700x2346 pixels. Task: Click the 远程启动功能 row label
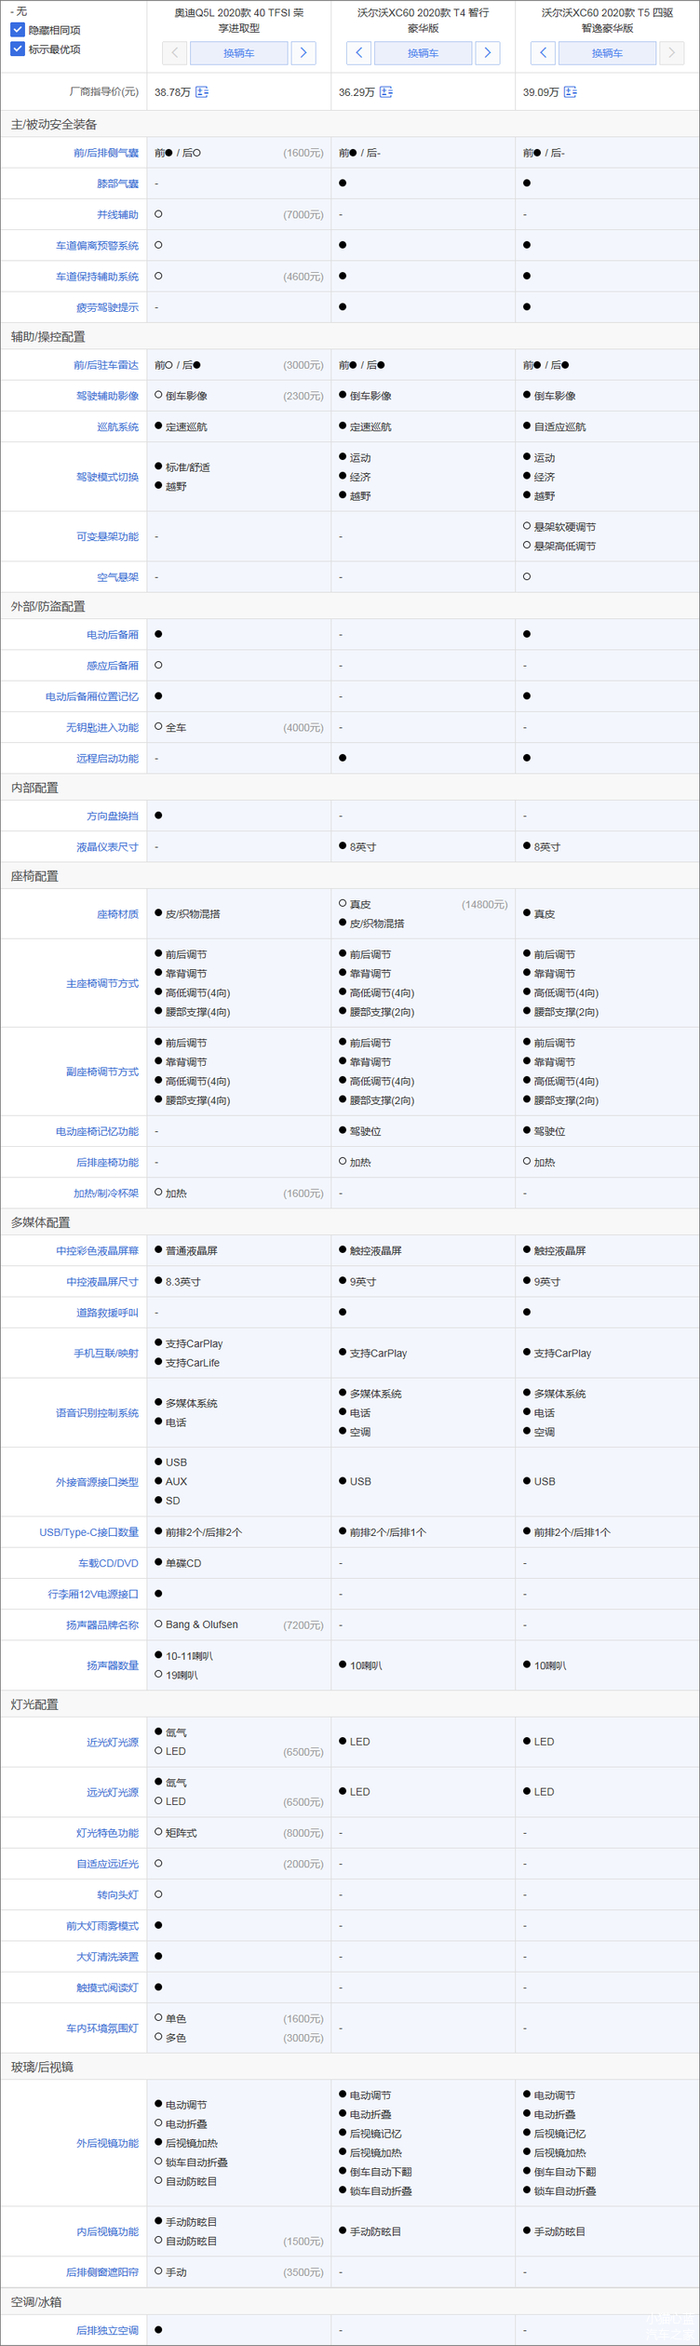click(x=108, y=759)
